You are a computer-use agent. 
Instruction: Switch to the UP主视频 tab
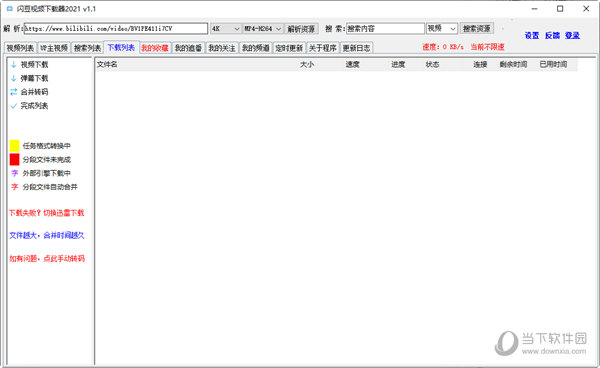(54, 48)
